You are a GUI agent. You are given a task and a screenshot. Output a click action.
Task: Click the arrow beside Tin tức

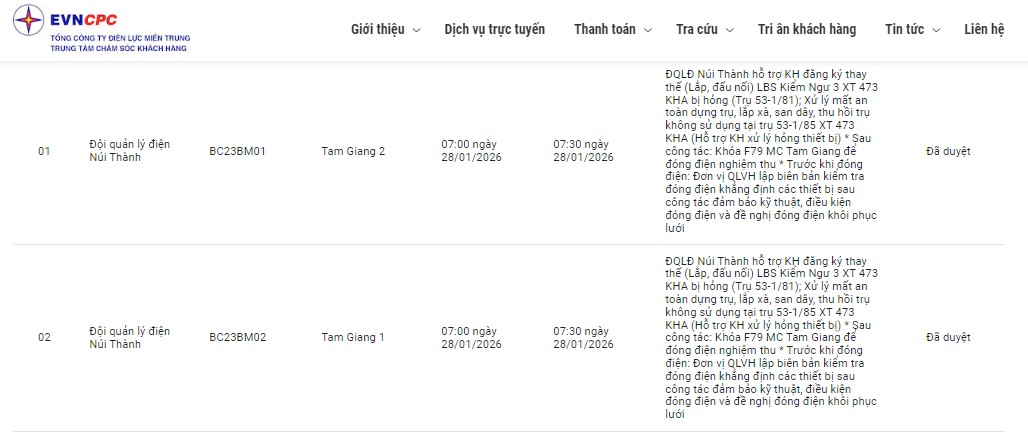[936, 30]
